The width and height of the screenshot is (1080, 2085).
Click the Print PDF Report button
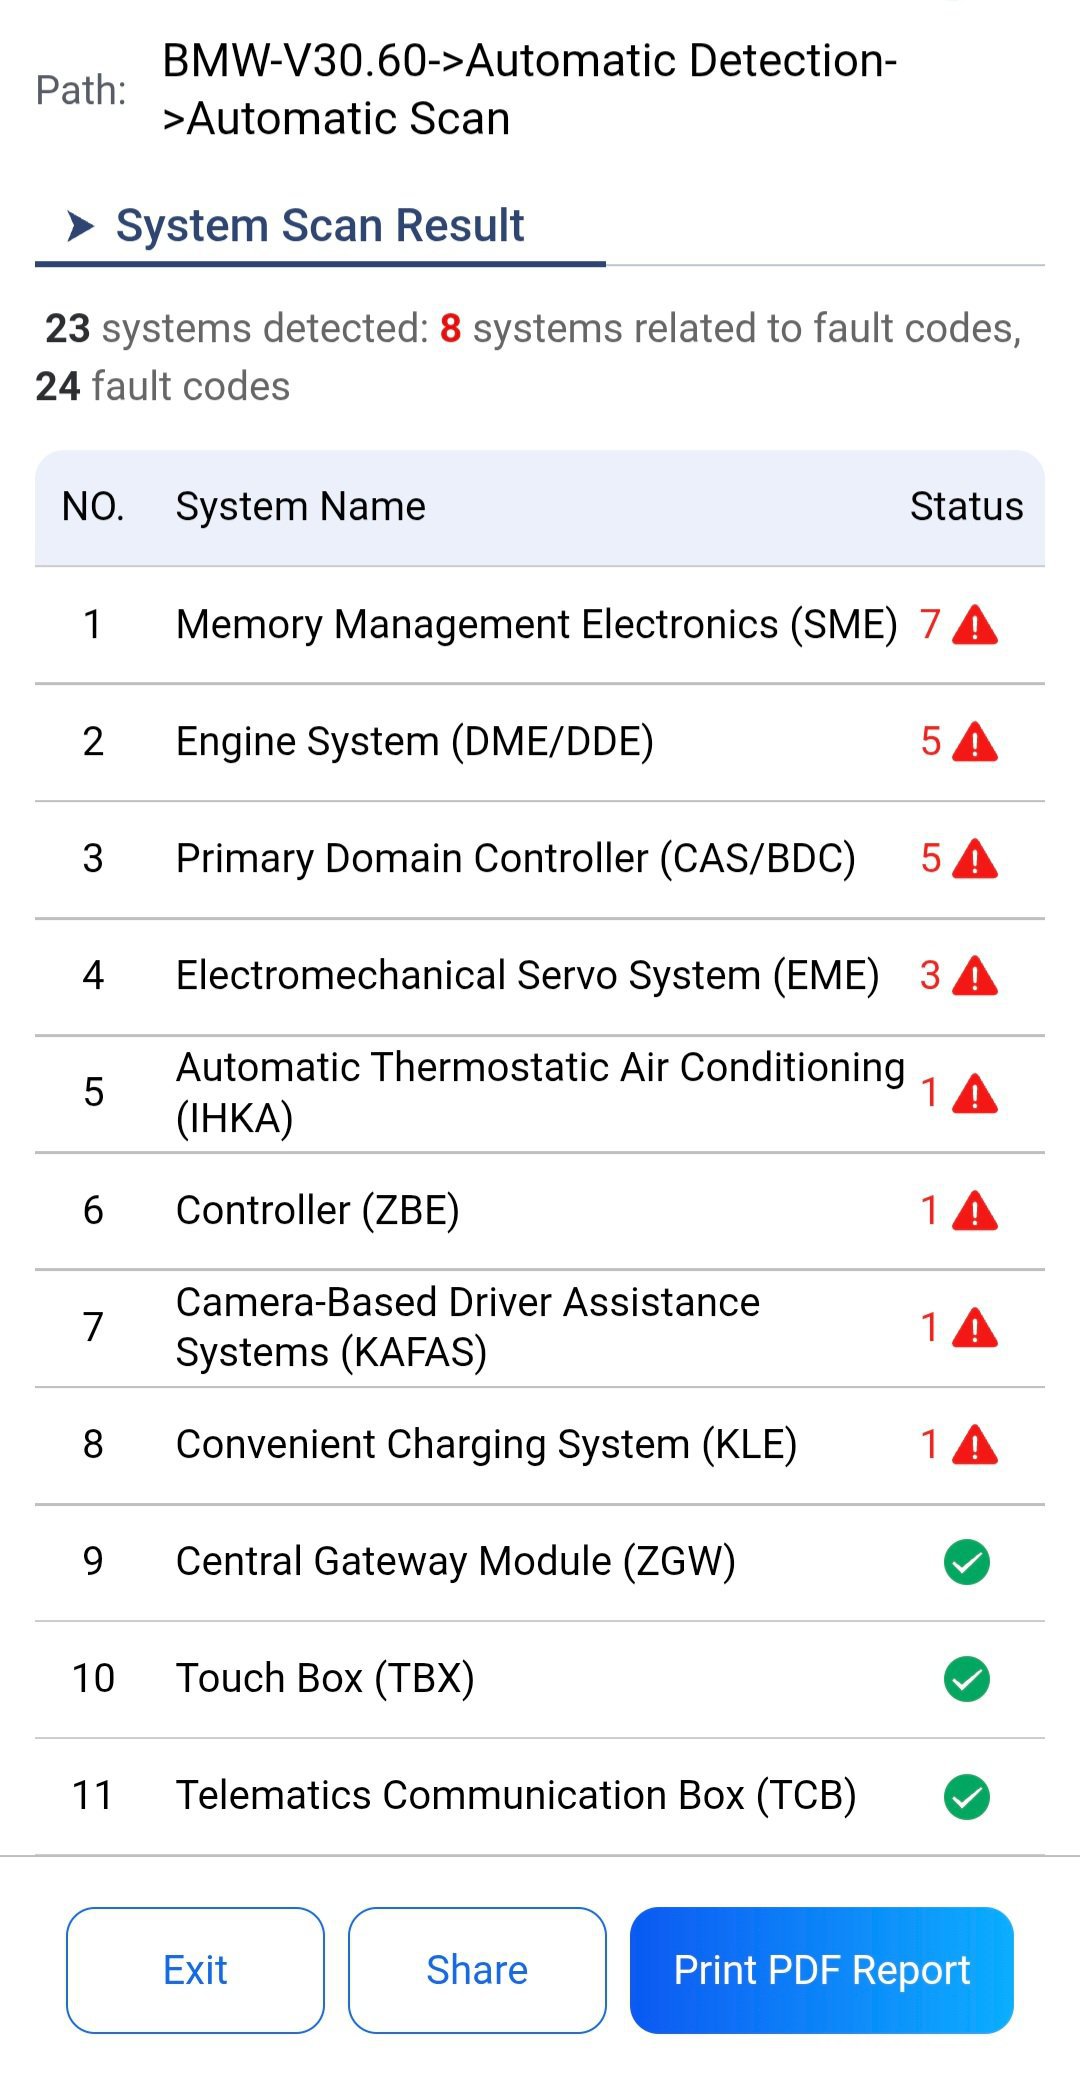(x=822, y=1970)
